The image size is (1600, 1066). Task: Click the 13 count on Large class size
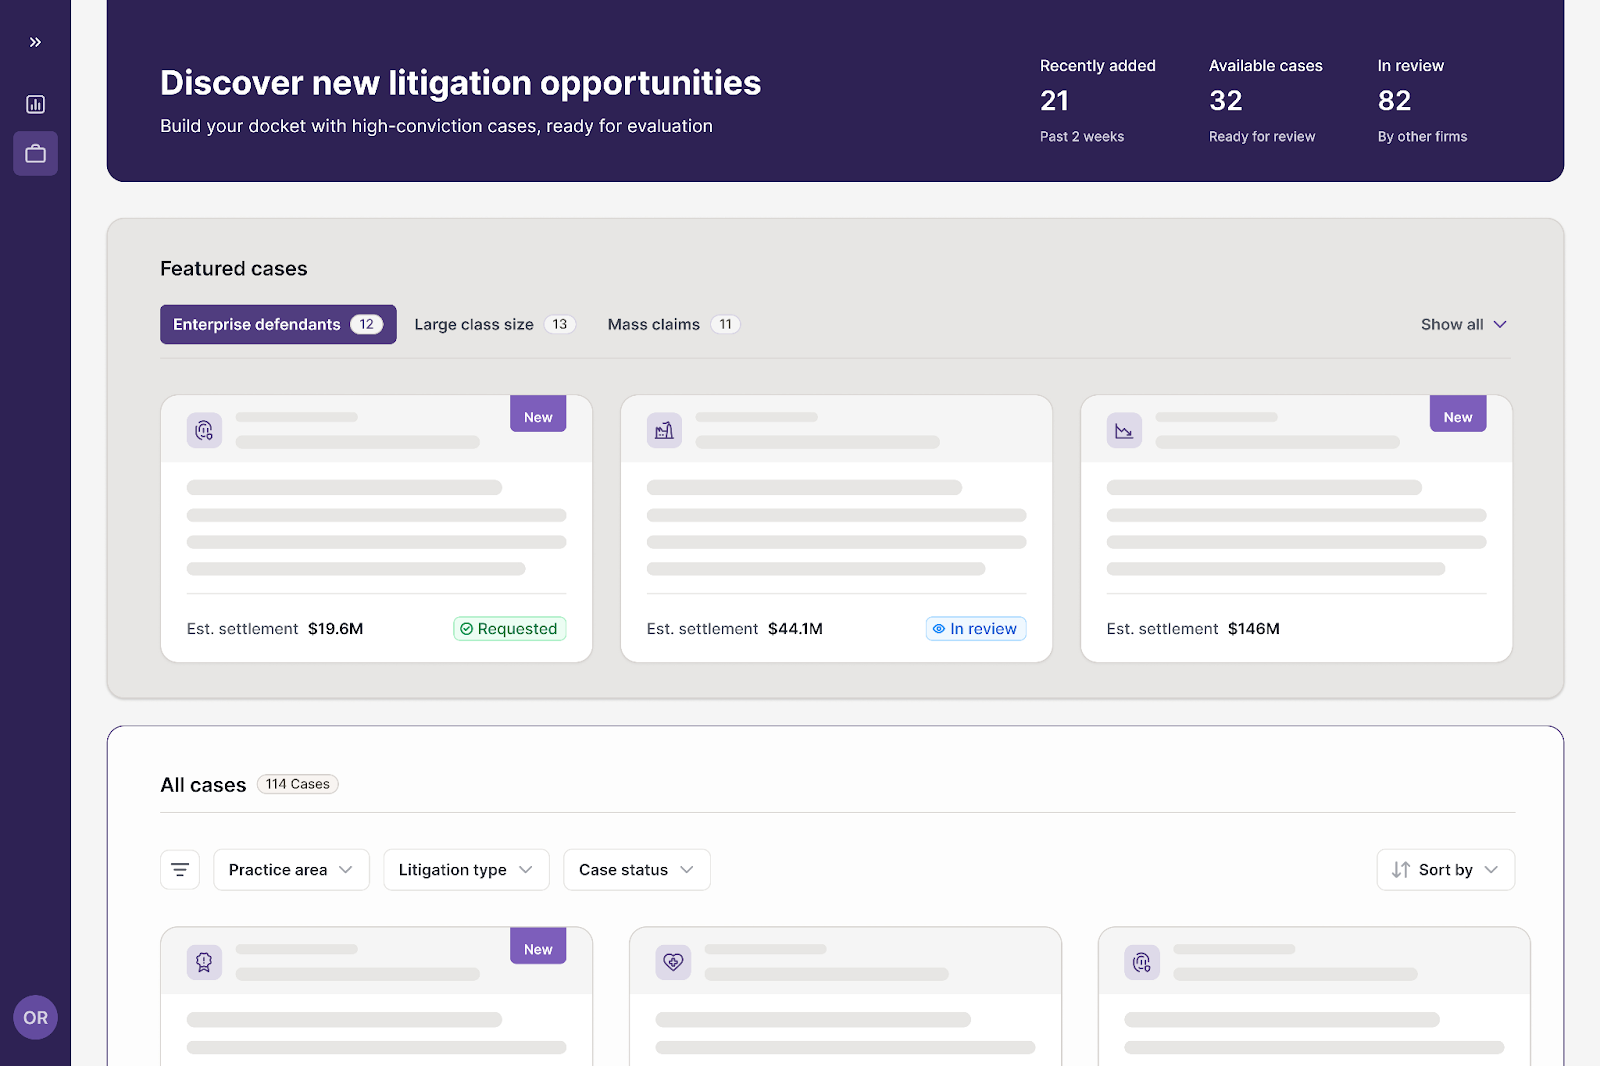560,324
